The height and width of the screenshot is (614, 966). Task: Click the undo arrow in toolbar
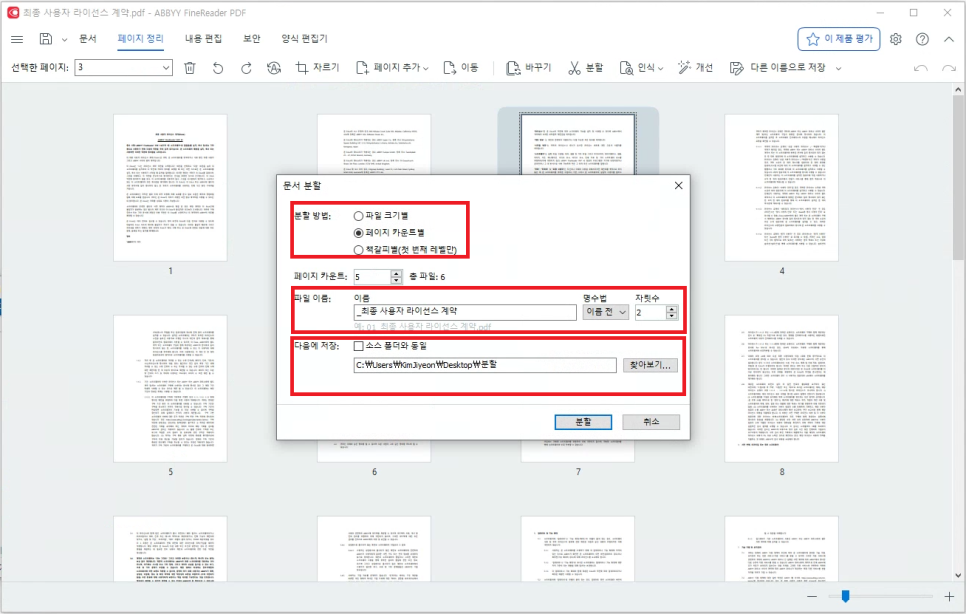pyautogui.click(x=920, y=68)
